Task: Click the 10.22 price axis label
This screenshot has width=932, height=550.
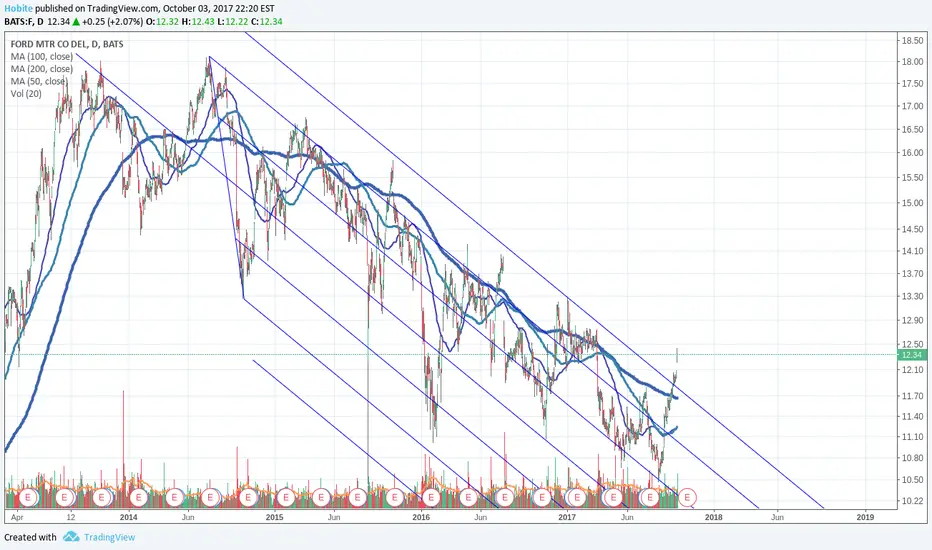Action: click(x=912, y=501)
